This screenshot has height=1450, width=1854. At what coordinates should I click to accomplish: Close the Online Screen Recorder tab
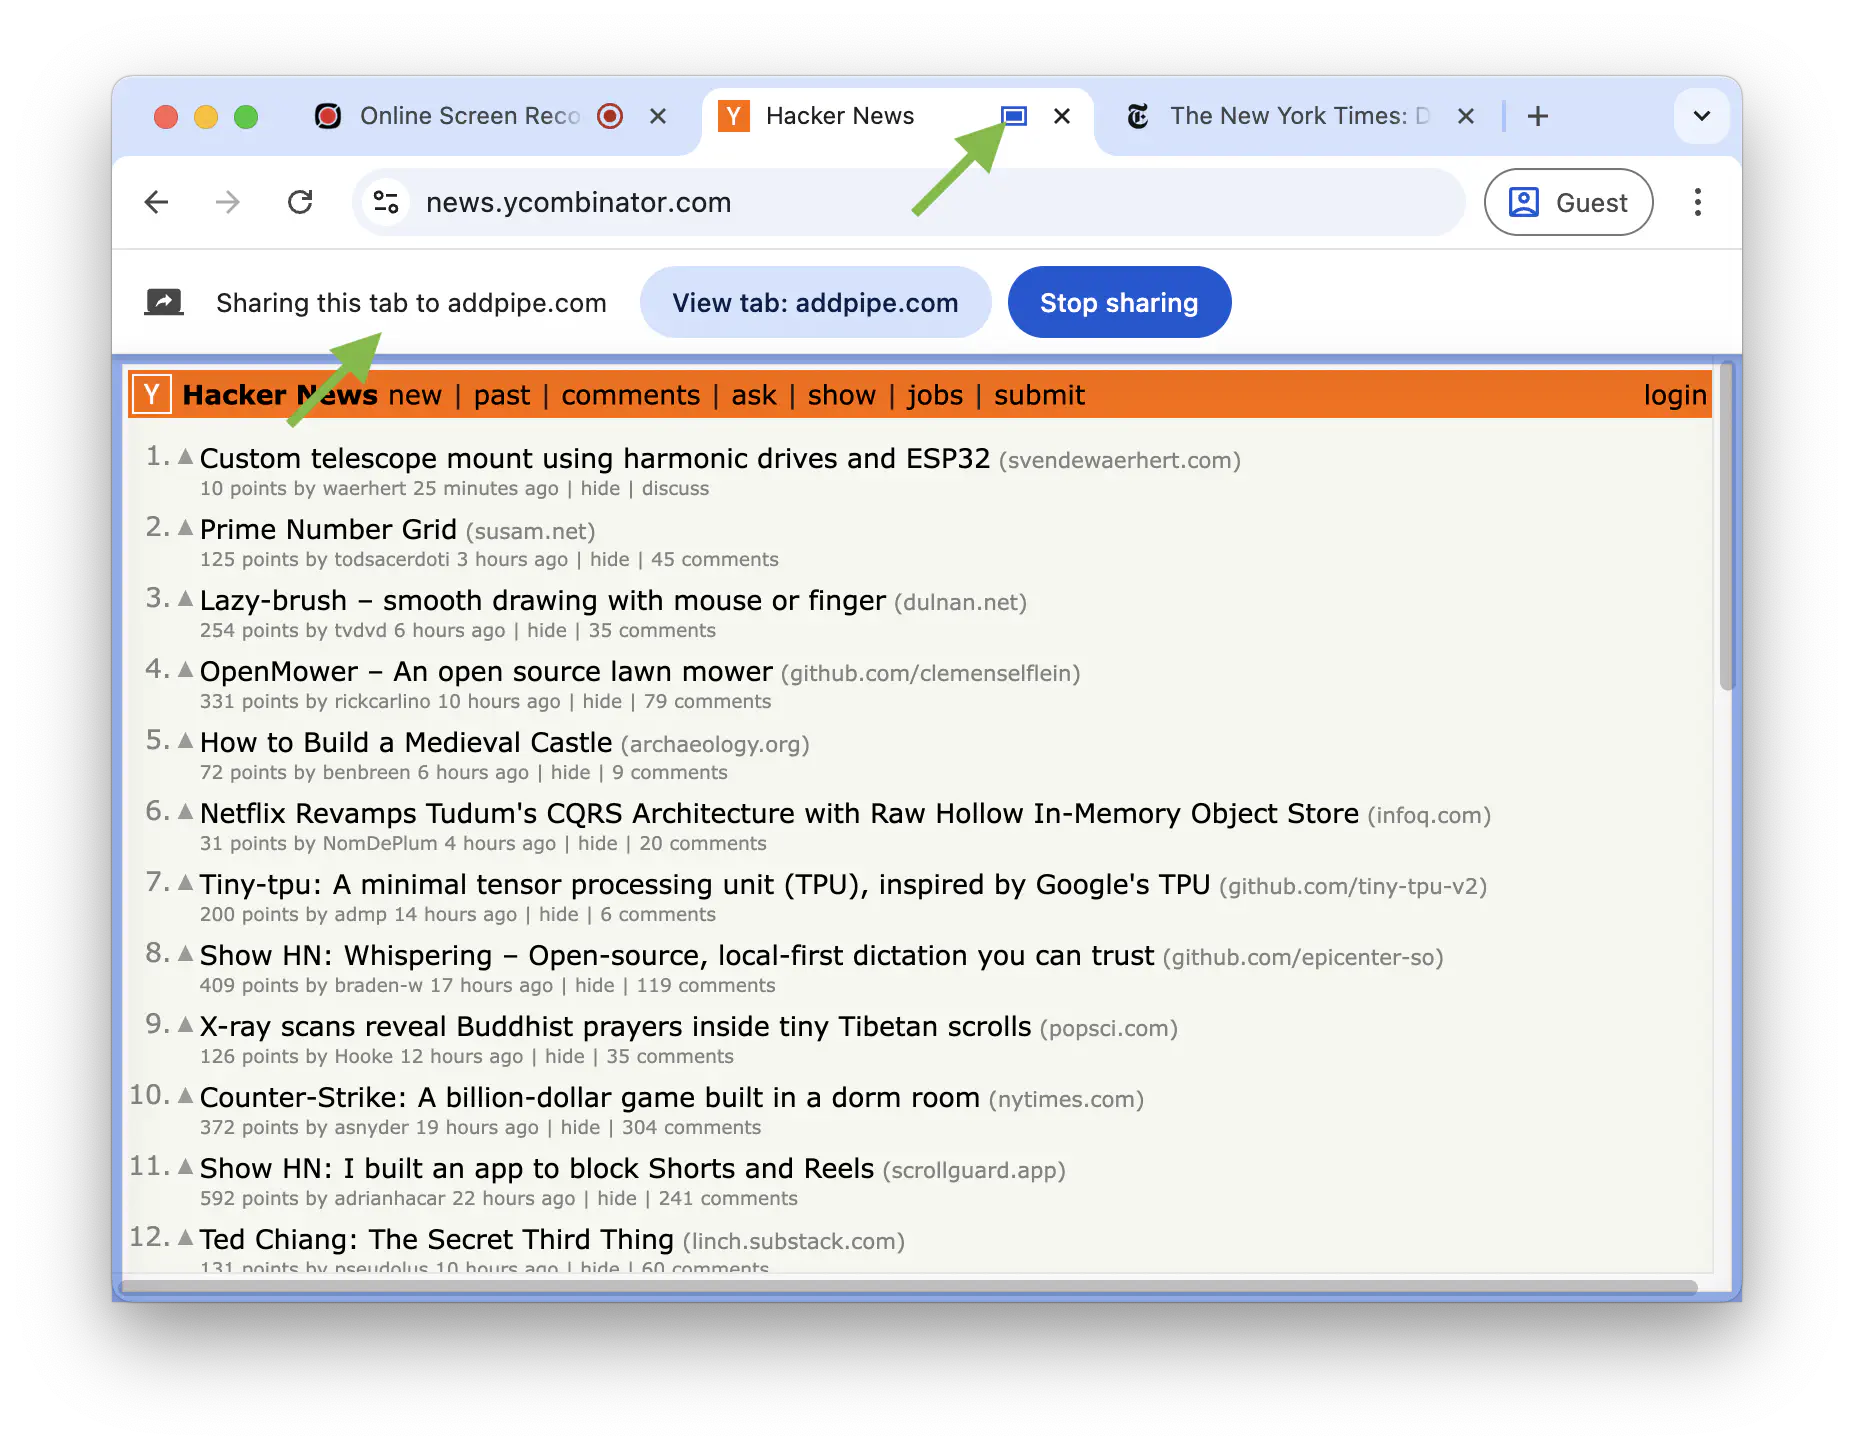click(x=658, y=116)
